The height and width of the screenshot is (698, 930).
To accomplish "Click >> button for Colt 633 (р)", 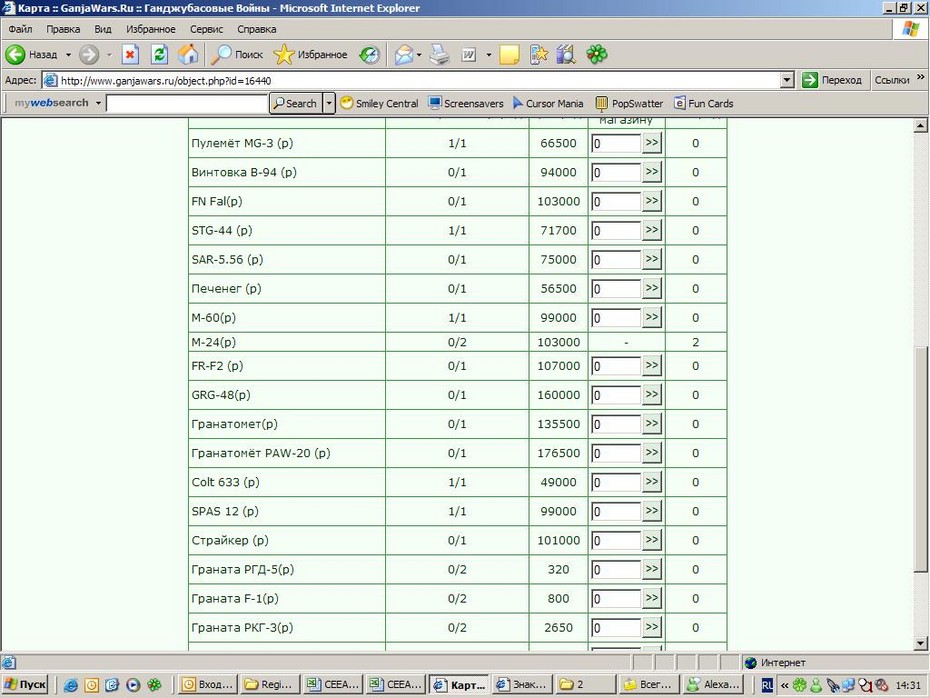I will click(651, 482).
